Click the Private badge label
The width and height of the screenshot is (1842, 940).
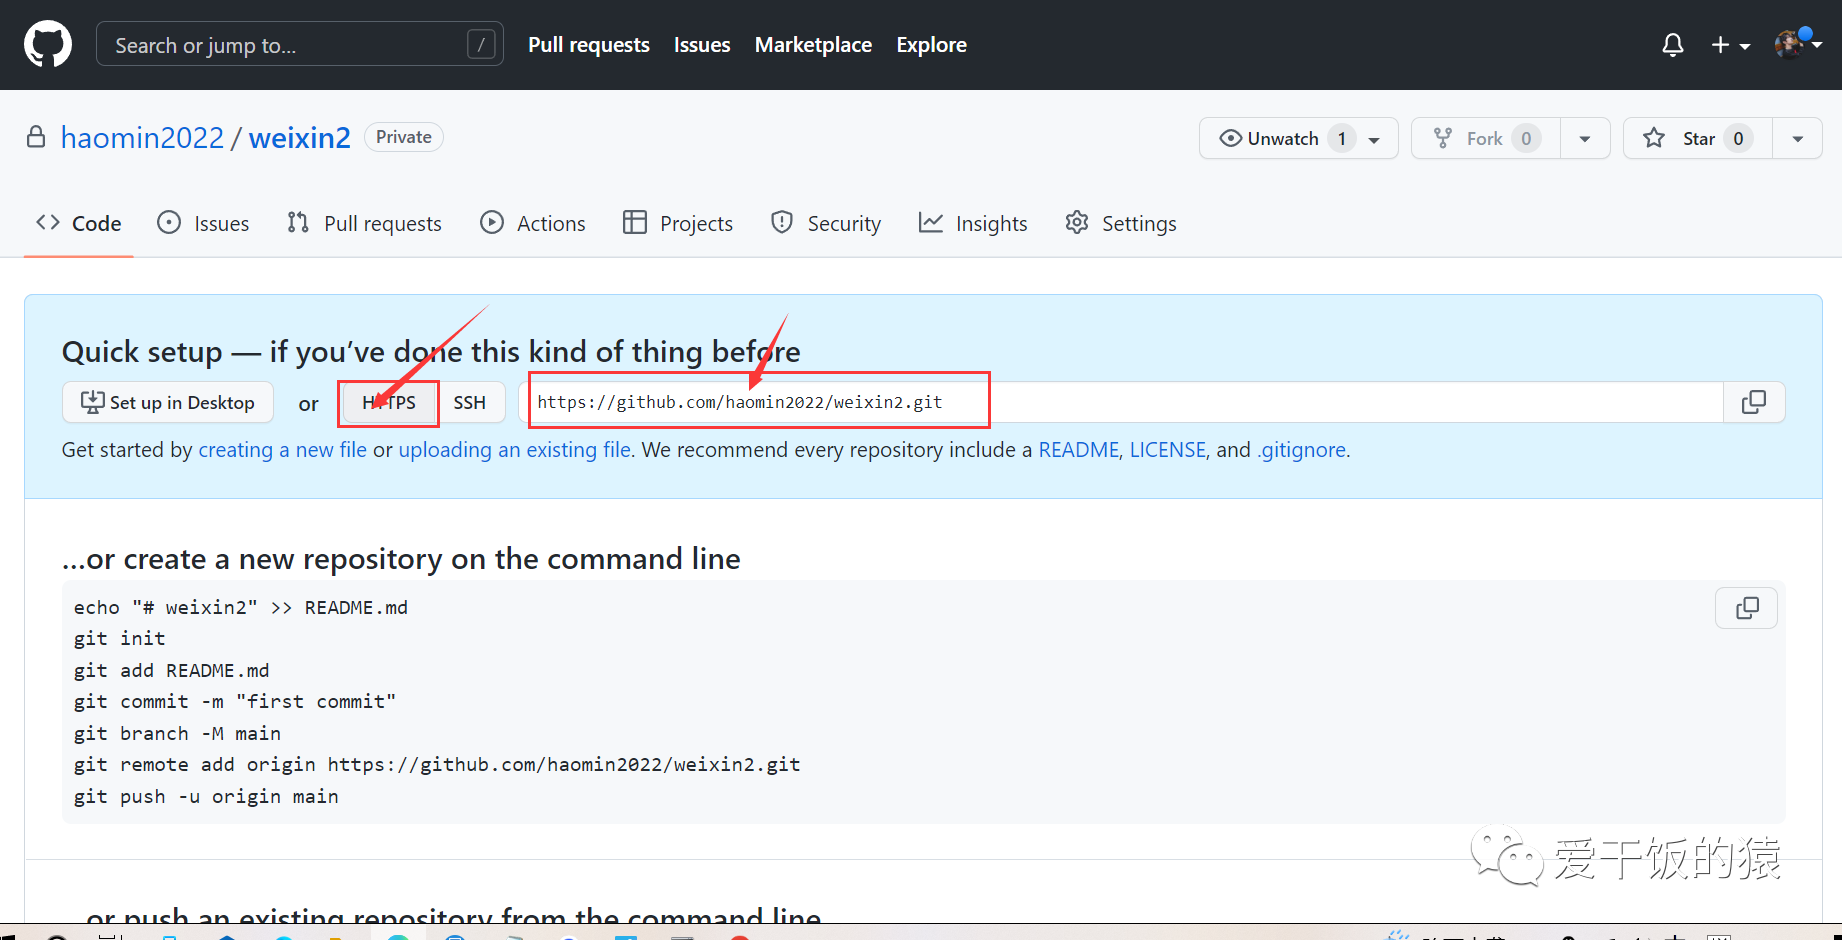coord(404,137)
